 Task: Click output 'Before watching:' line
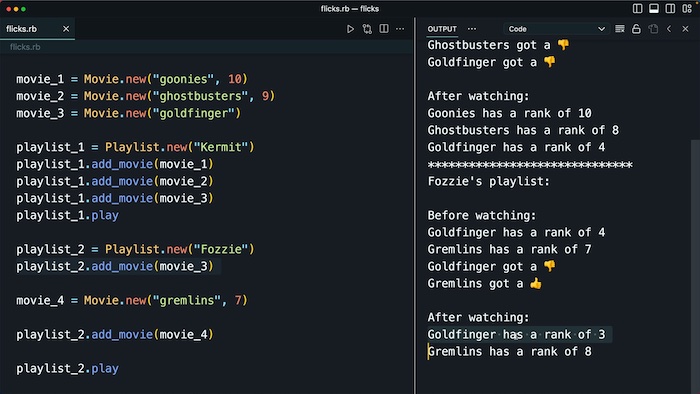click(x=482, y=215)
